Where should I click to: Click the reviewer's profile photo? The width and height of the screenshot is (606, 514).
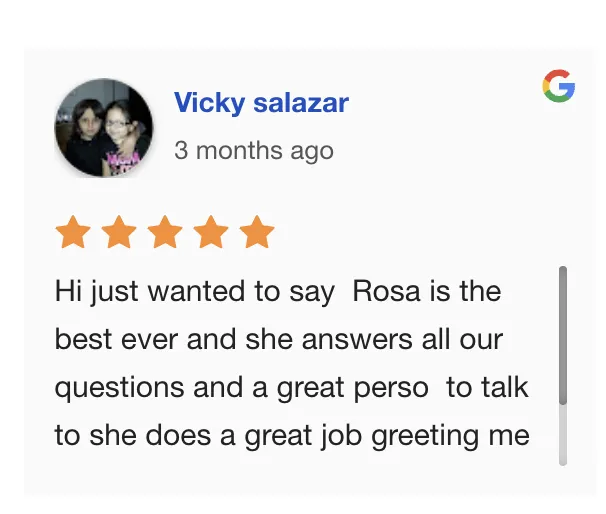pyautogui.click(x=104, y=128)
